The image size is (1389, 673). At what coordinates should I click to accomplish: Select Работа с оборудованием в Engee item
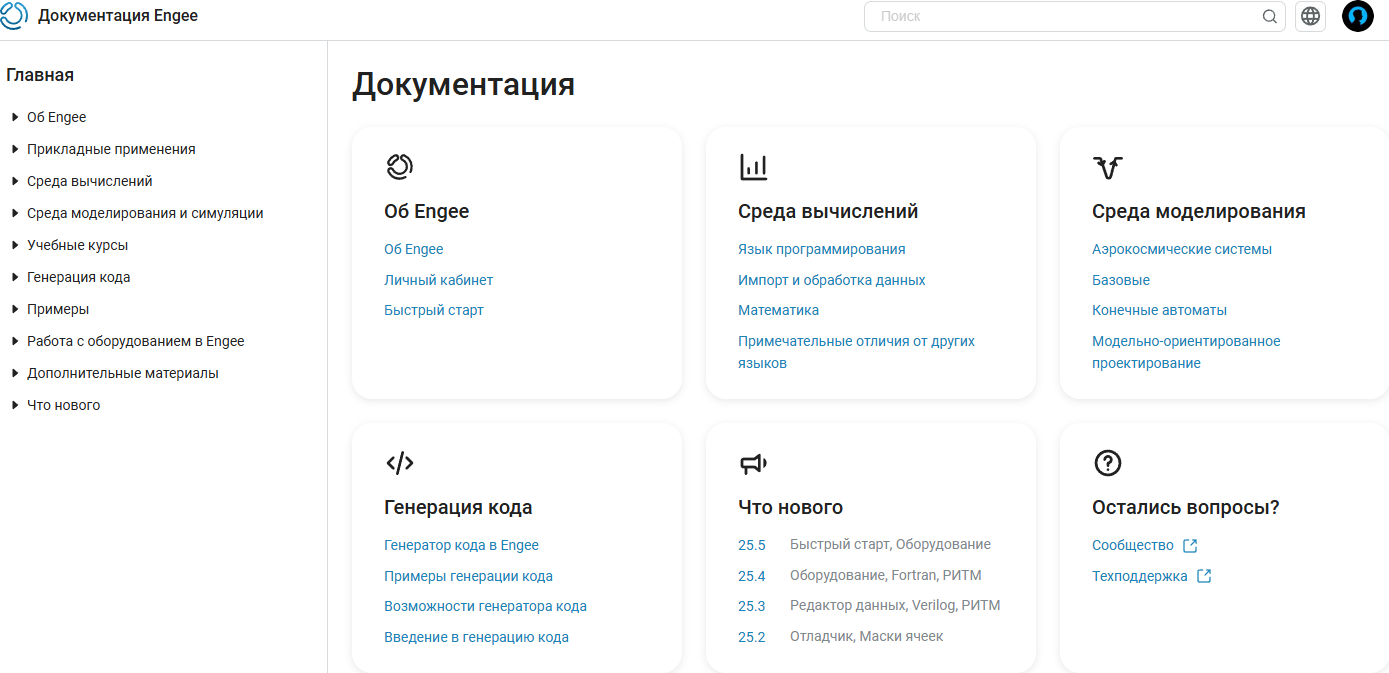[x=136, y=341]
